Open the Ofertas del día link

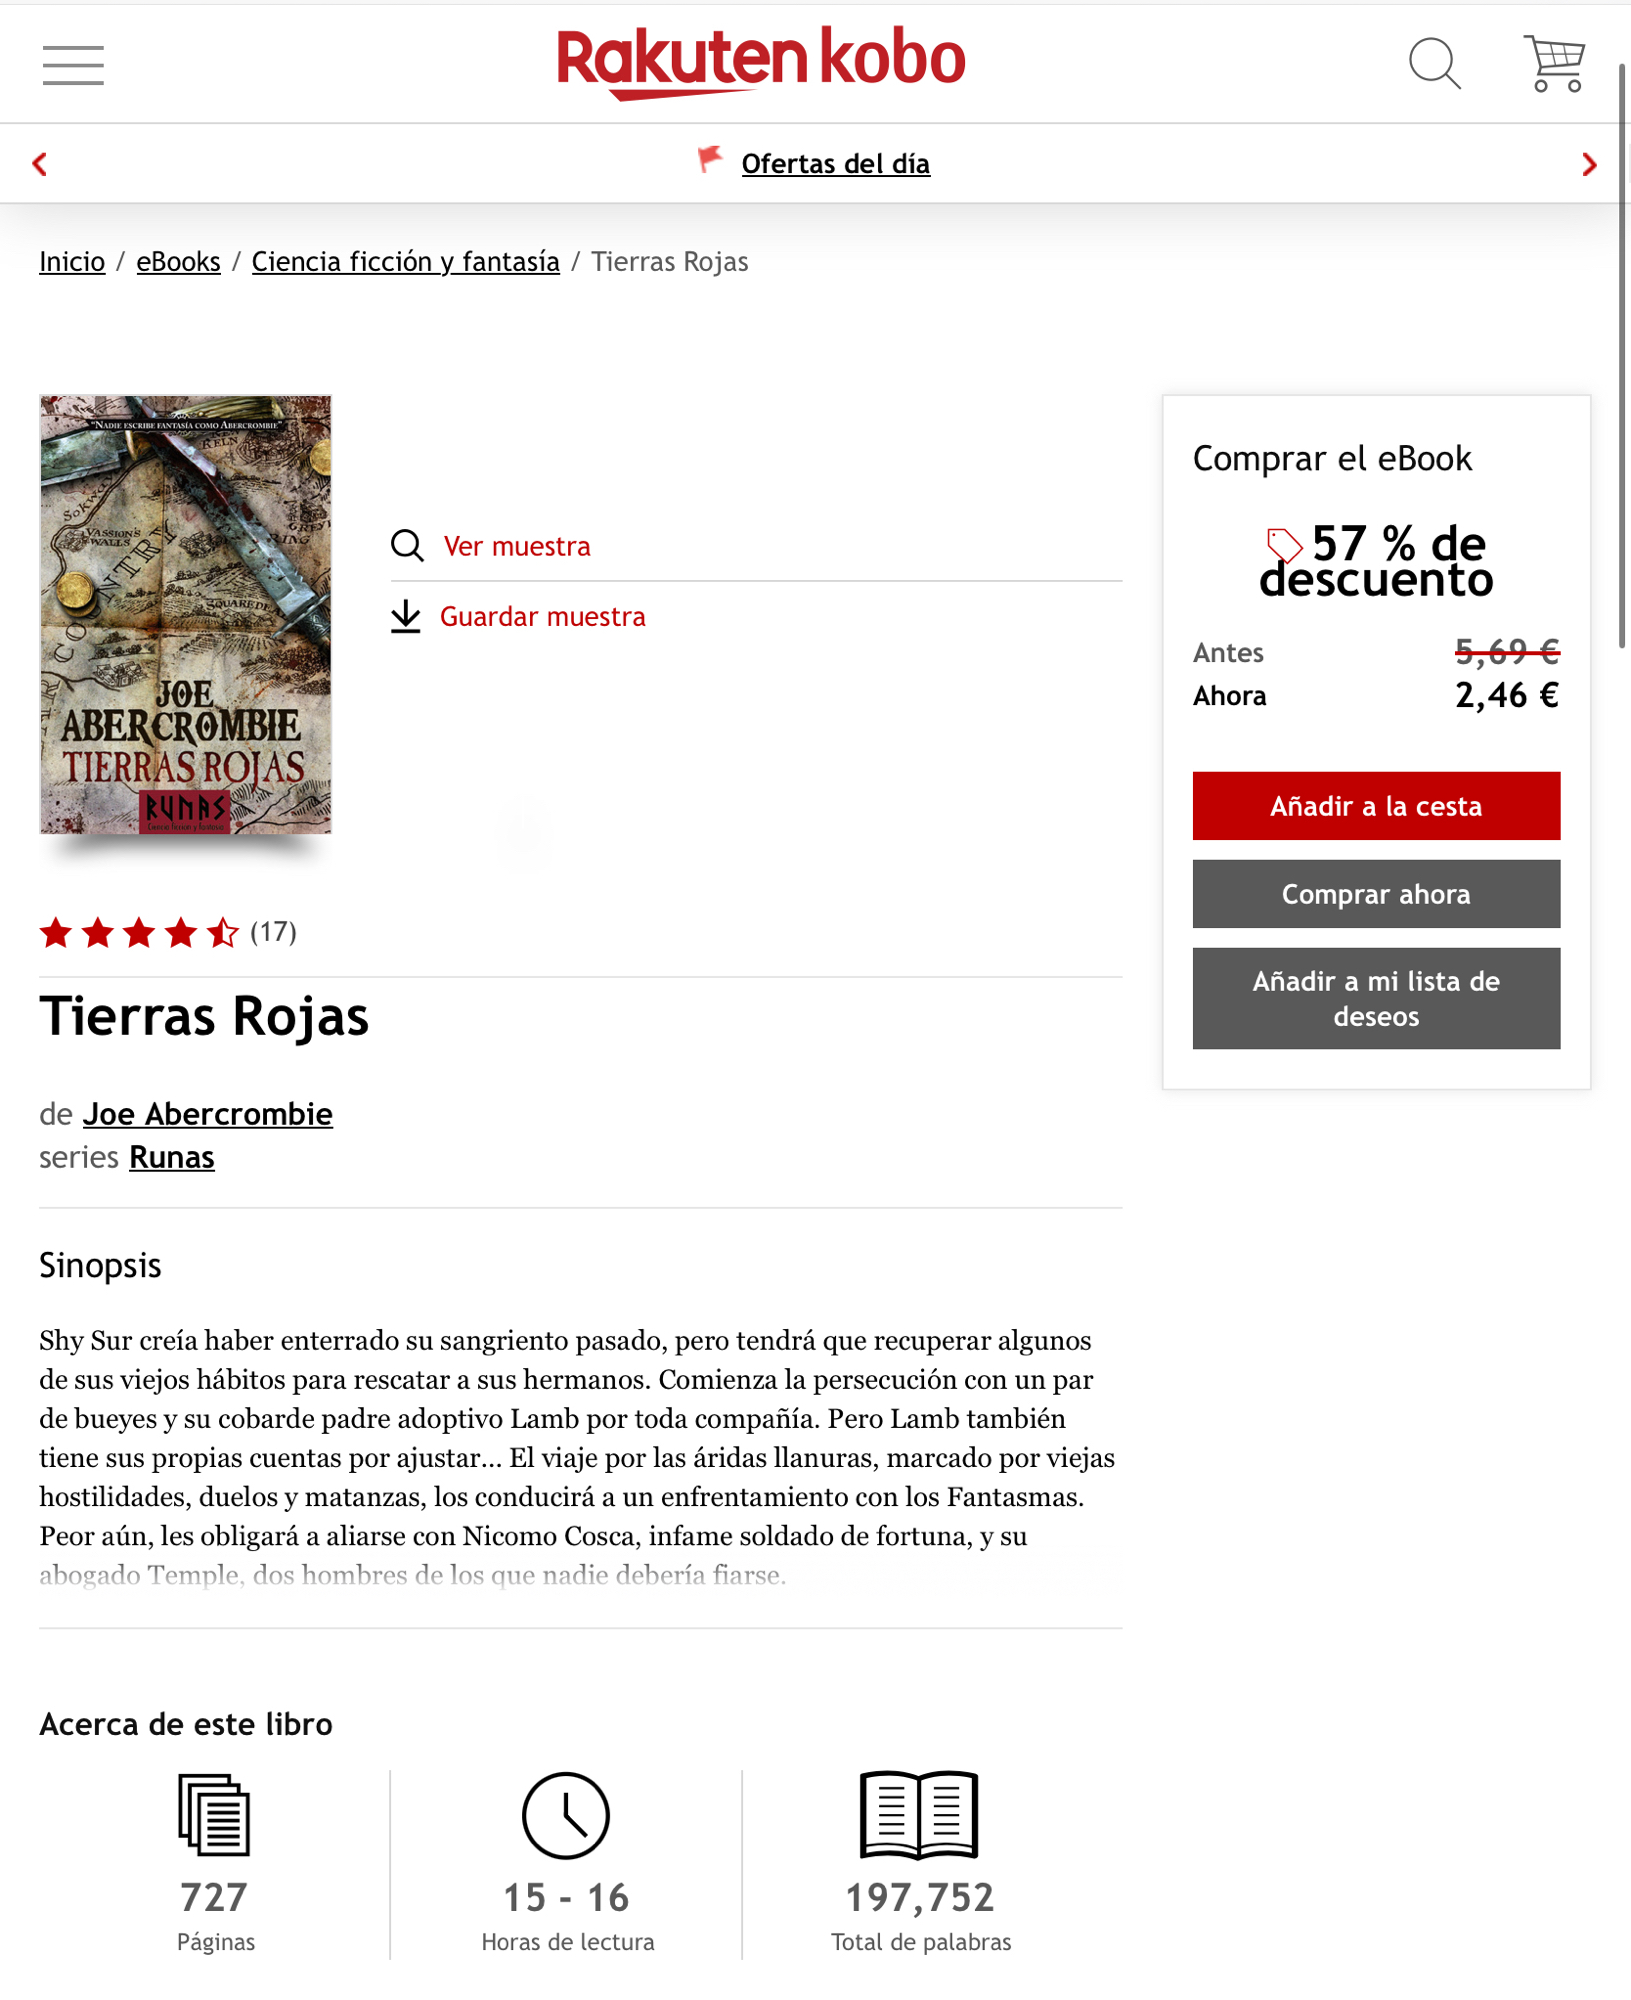pos(835,163)
